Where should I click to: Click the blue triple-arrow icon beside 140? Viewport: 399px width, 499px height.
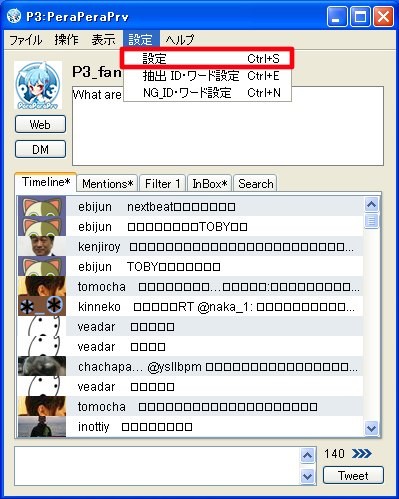(362, 453)
